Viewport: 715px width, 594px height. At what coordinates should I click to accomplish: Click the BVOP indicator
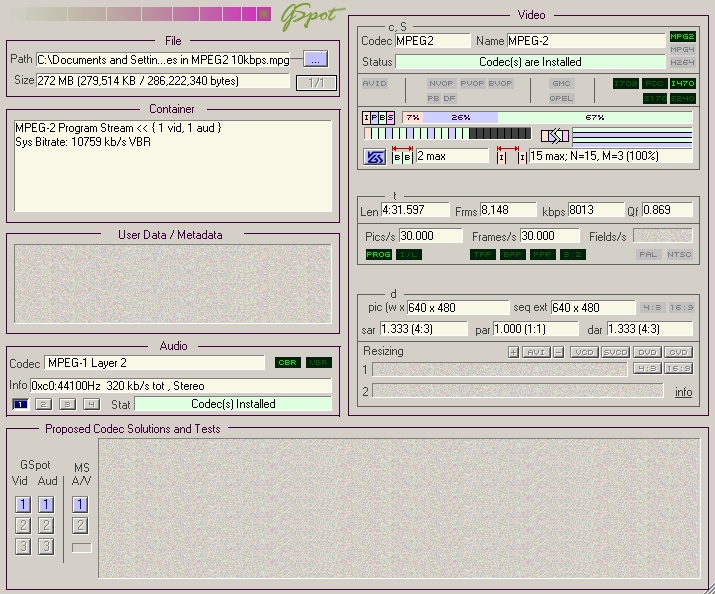pyautogui.click(x=500, y=83)
